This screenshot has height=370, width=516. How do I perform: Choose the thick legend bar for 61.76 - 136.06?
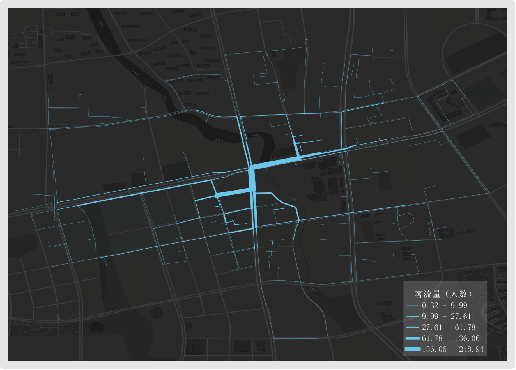(412, 338)
